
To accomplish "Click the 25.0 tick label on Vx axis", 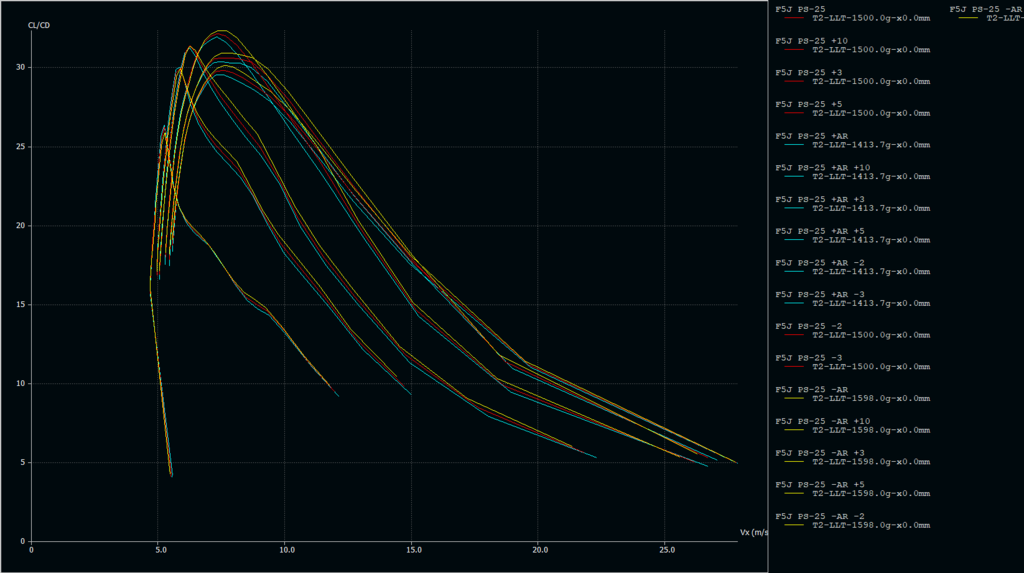I will [667, 549].
